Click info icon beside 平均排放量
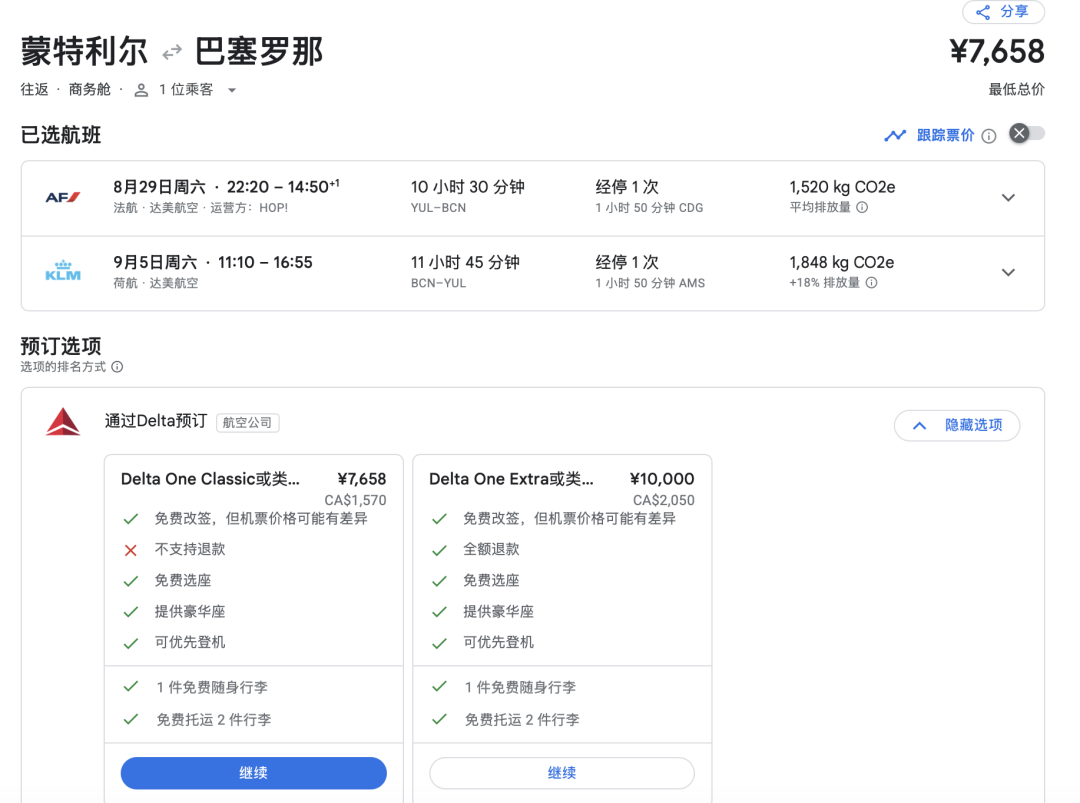This screenshot has width=1080, height=803. tap(862, 207)
